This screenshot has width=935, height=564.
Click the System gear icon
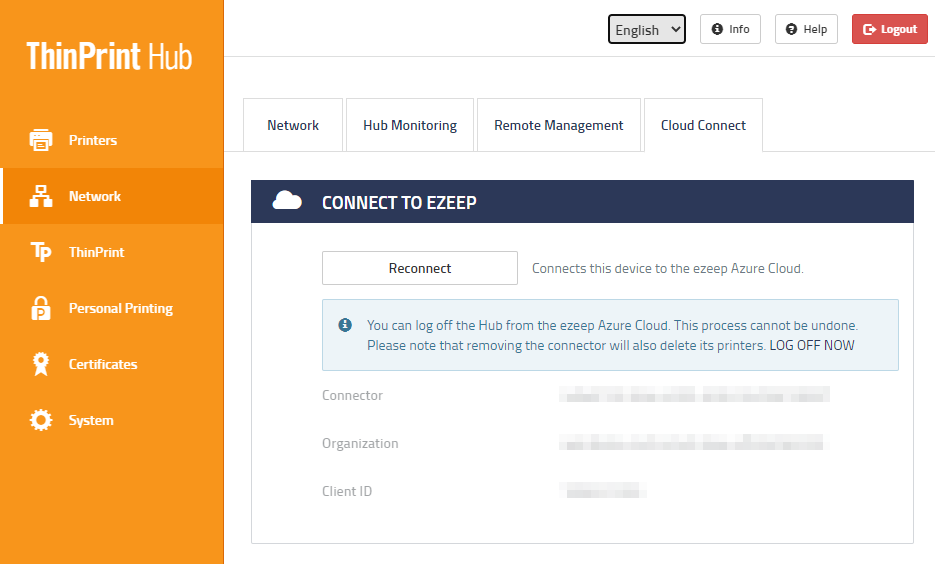point(41,420)
